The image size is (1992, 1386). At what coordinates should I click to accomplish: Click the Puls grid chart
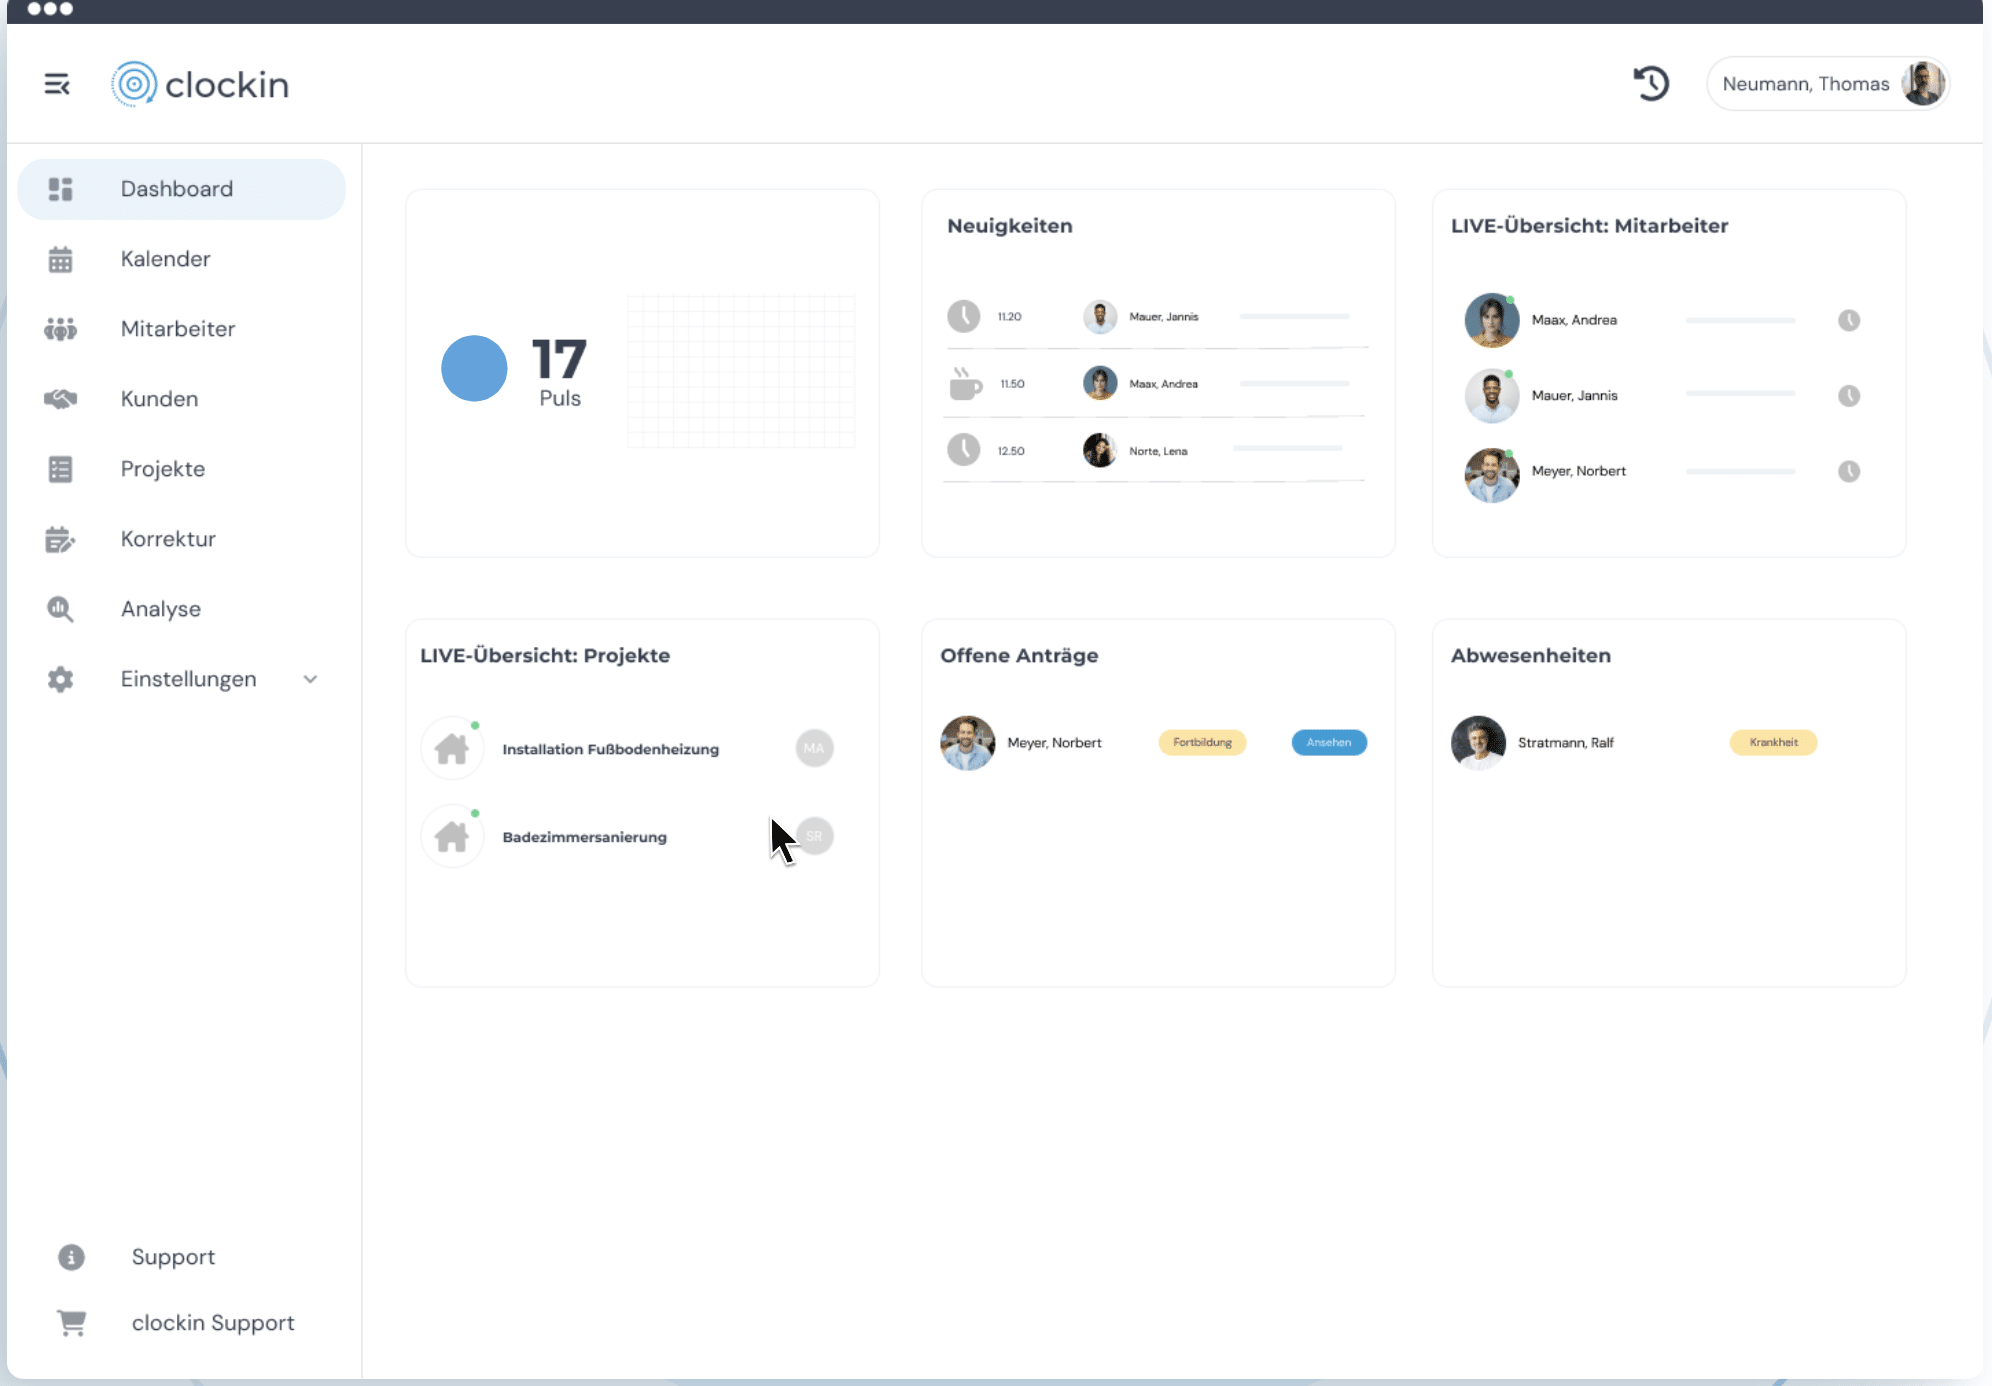(x=741, y=371)
